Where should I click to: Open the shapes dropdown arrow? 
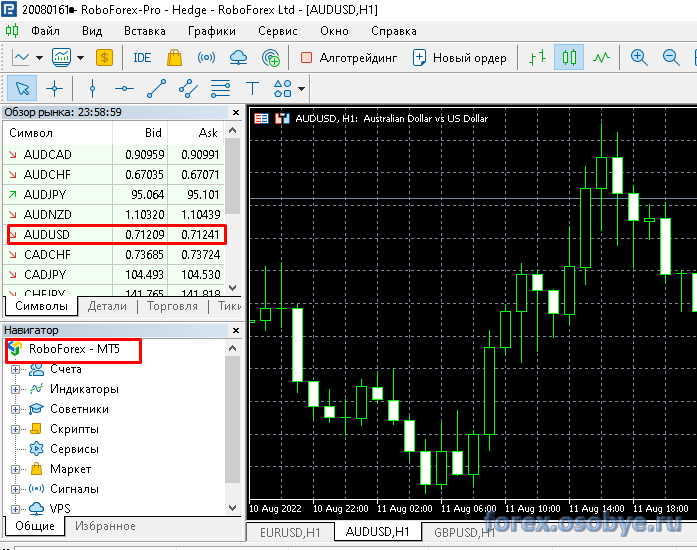click(301, 89)
